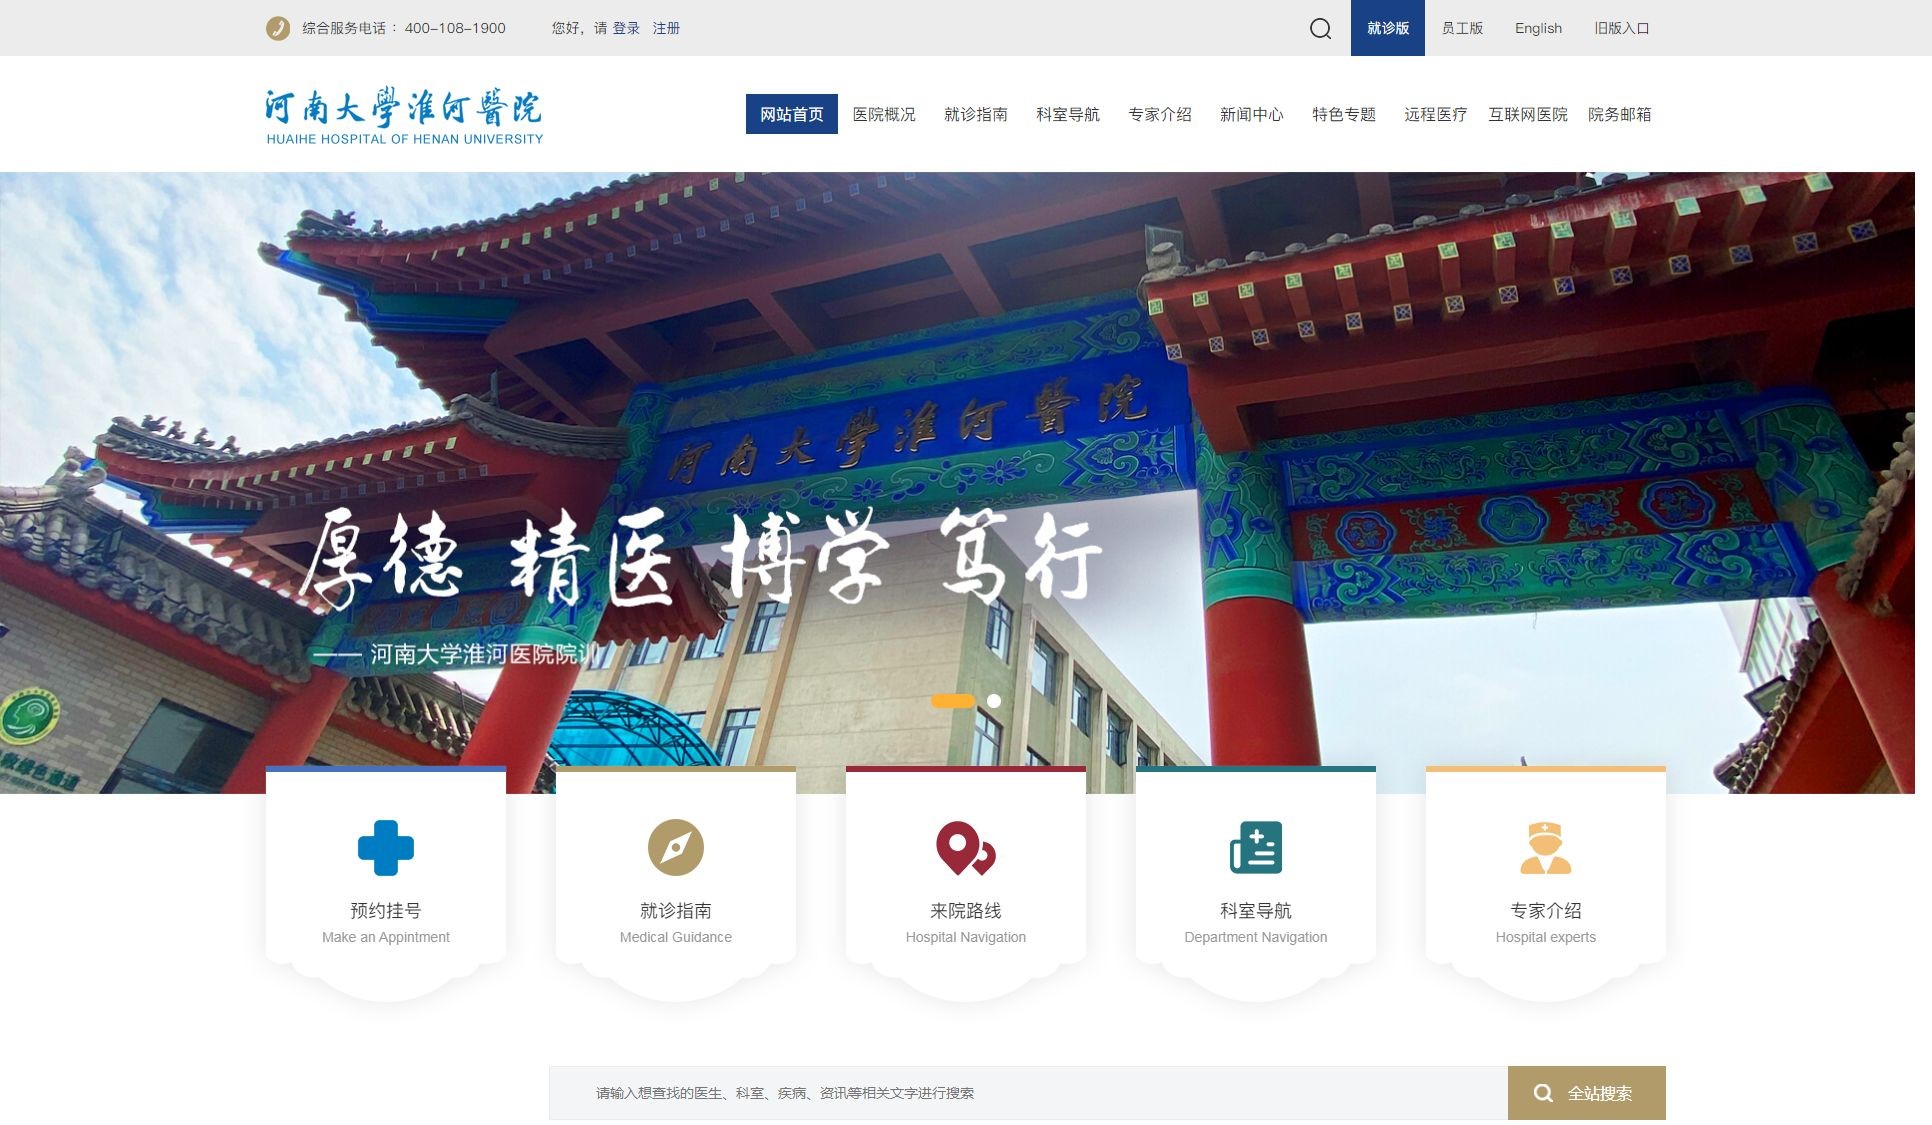The image size is (1932, 1125).
Task: Click the orange doctor experts icon
Action: tap(1545, 848)
